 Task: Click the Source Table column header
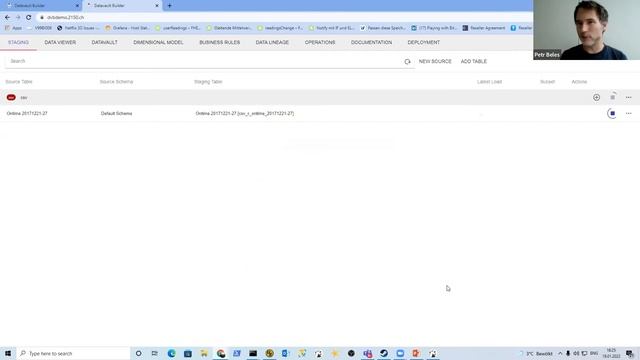tap(19, 82)
